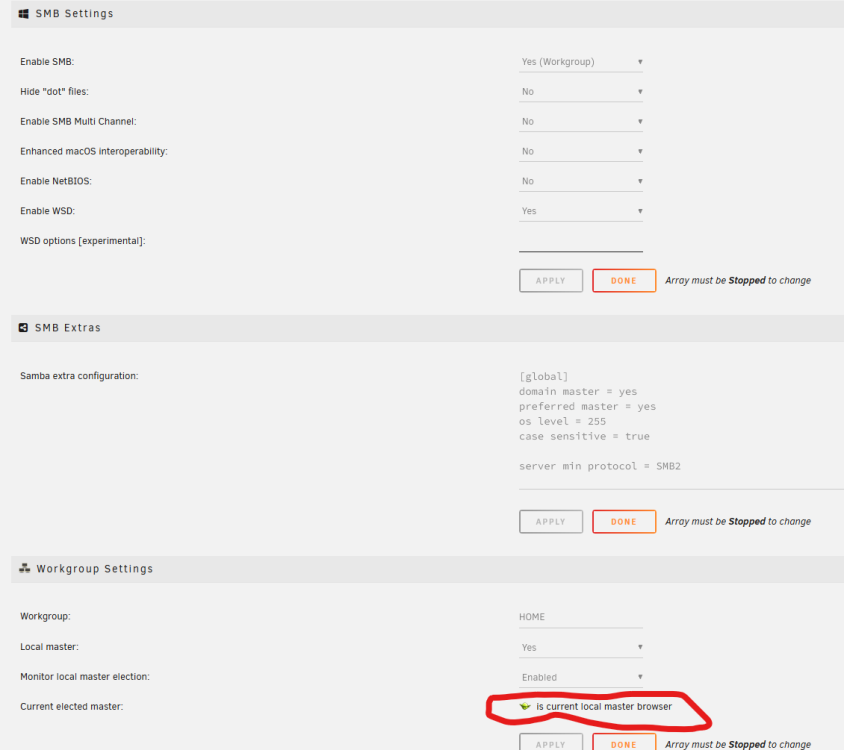Image resolution: width=844 pixels, height=750 pixels.
Task: Click the SMB Settings section header
Action: [427, 13]
